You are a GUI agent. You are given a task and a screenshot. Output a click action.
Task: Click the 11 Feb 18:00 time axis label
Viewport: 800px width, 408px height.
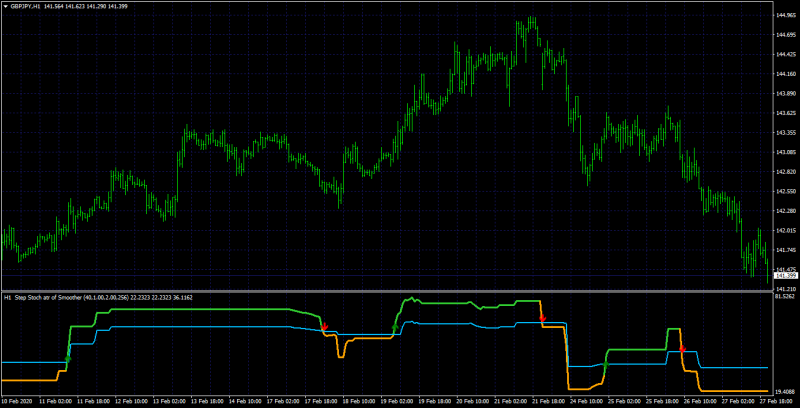click(94, 402)
